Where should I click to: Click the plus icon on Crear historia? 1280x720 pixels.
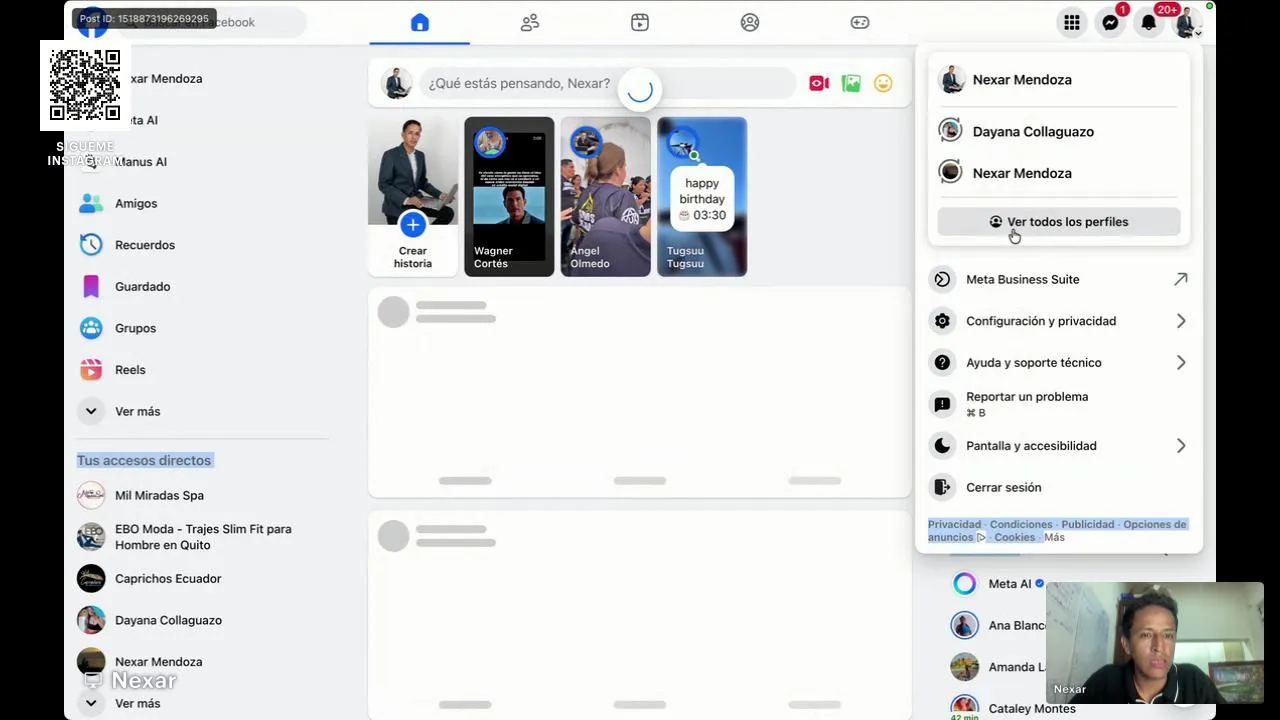pos(412,225)
